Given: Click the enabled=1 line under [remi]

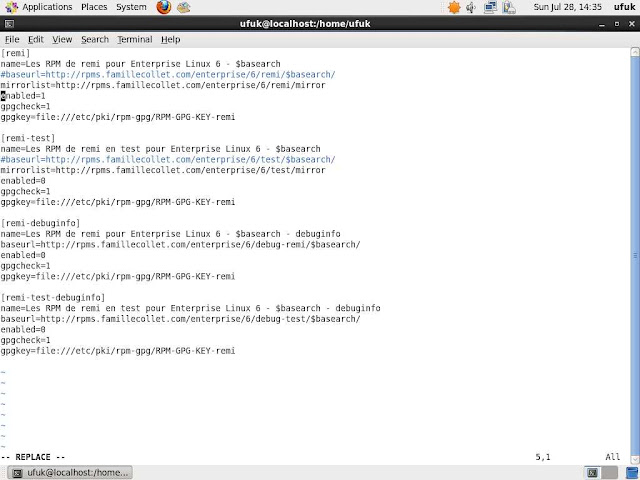Looking at the screenshot, I should [x=23, y=96].
